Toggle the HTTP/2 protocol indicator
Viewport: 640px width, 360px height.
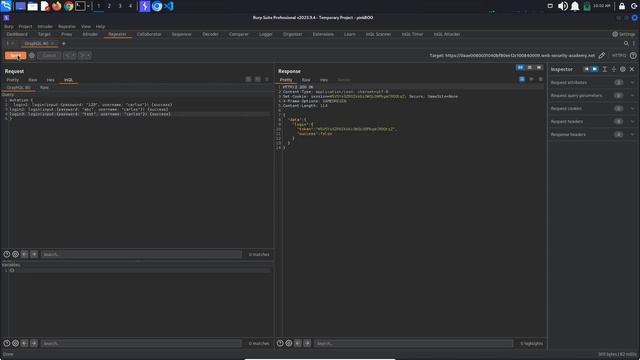pos(619,56)
